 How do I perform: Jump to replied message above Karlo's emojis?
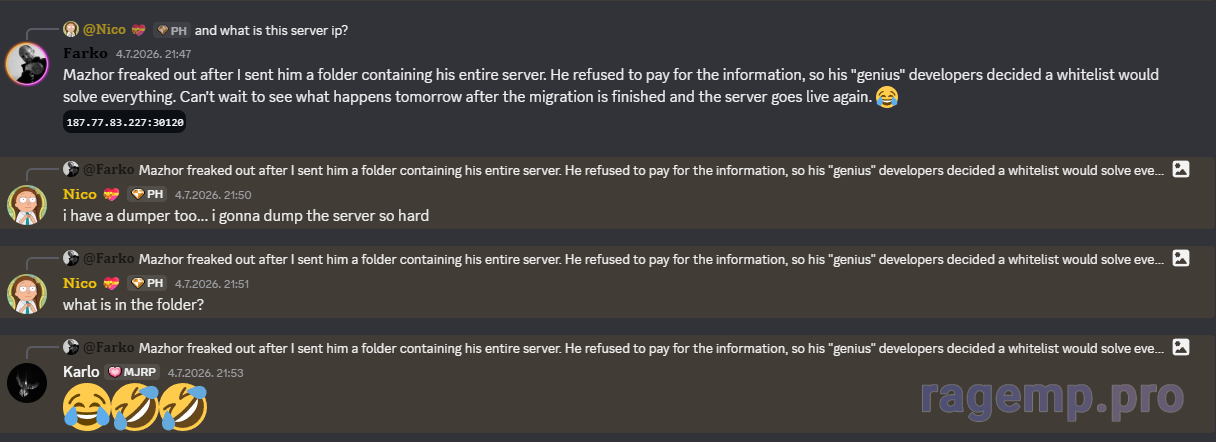650,347
